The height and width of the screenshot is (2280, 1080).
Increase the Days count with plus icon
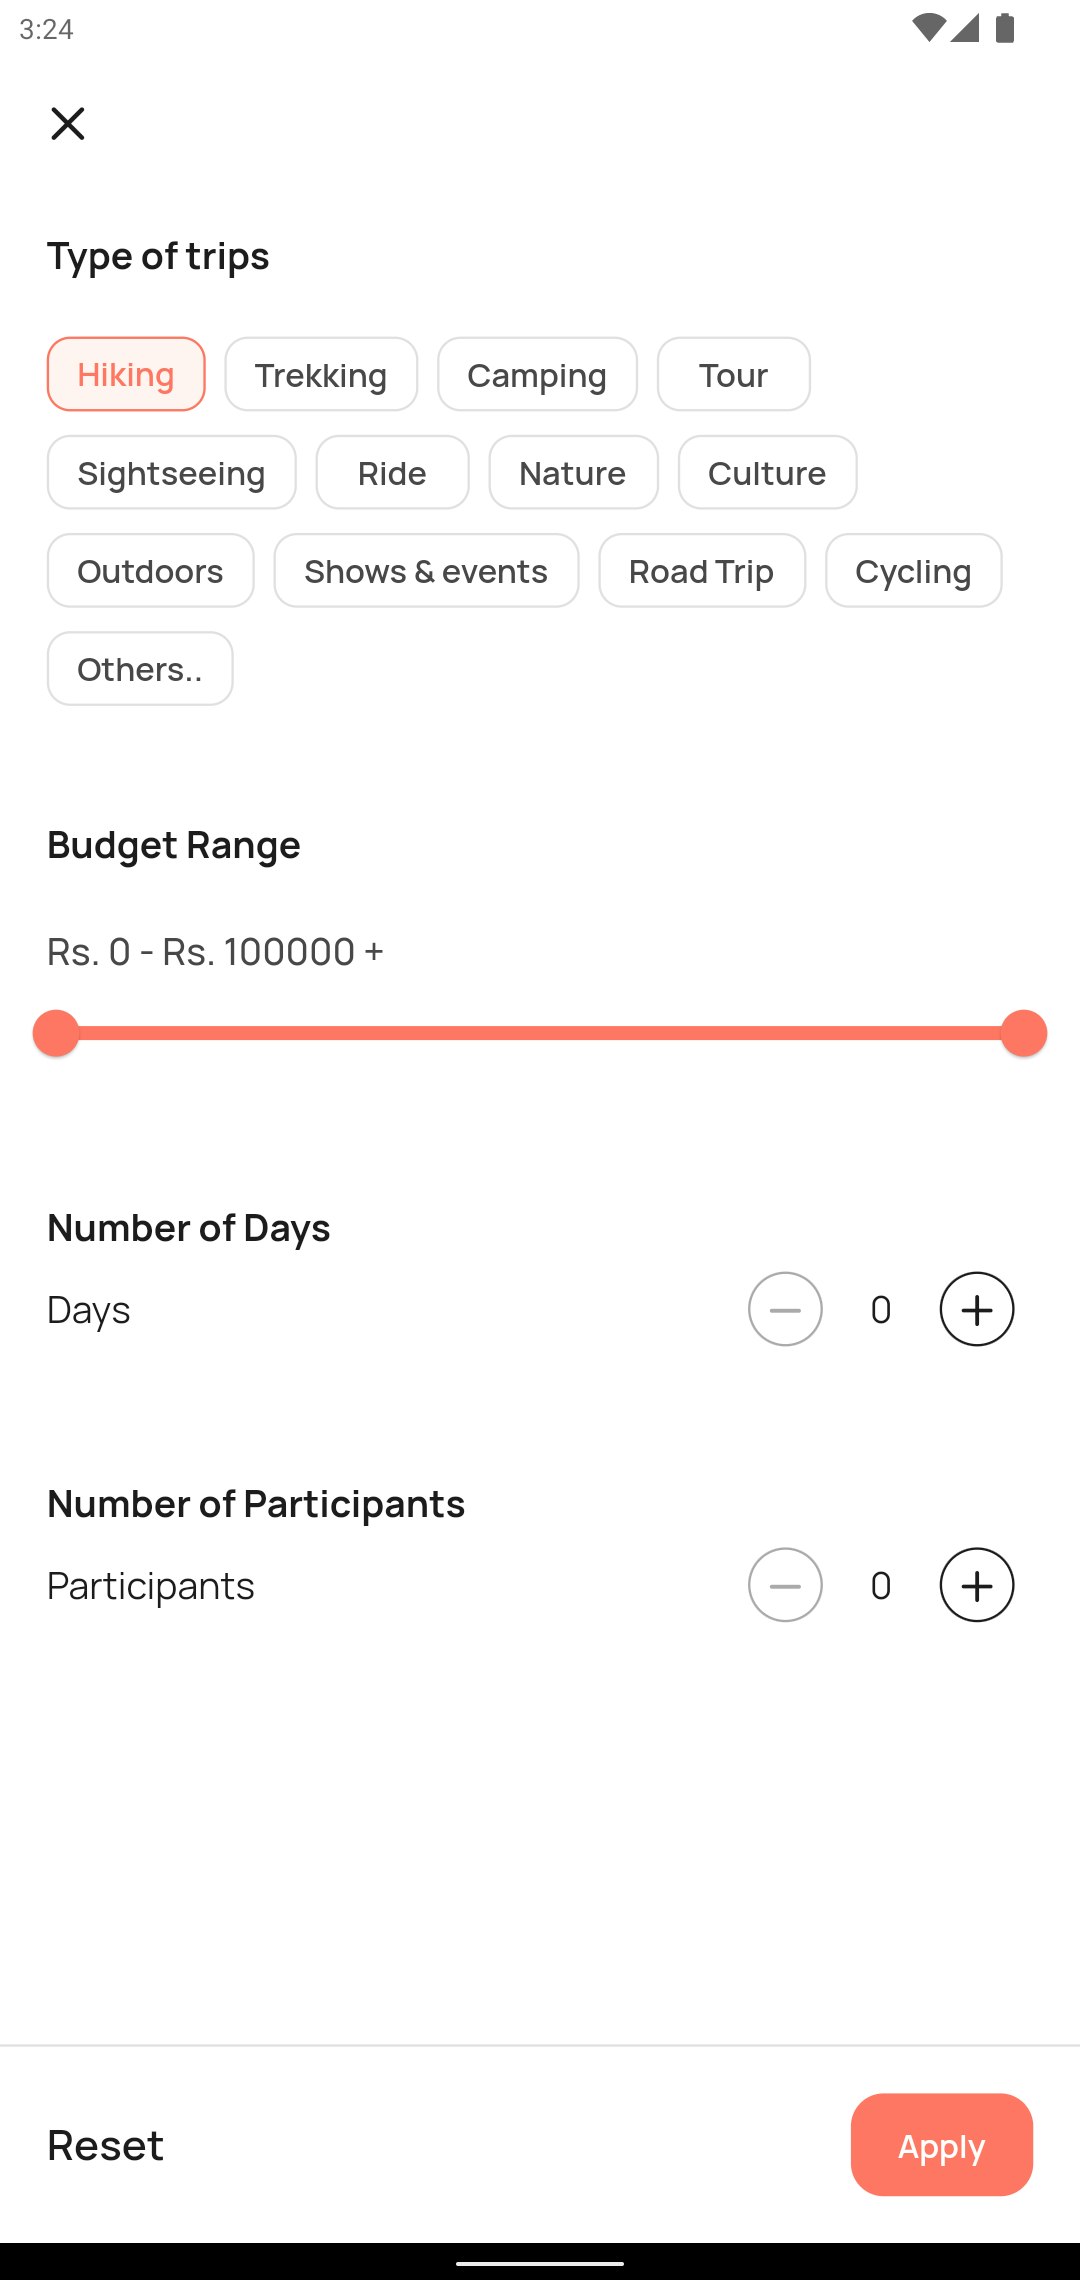(x=977, y=1309)
